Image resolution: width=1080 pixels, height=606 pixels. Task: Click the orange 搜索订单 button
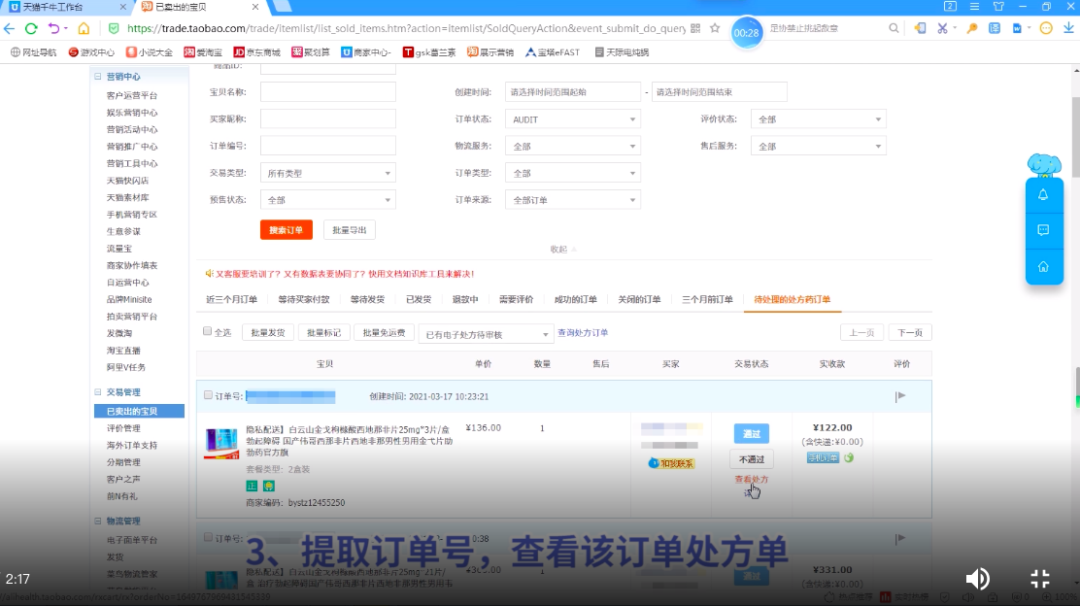tap(286, 230)
